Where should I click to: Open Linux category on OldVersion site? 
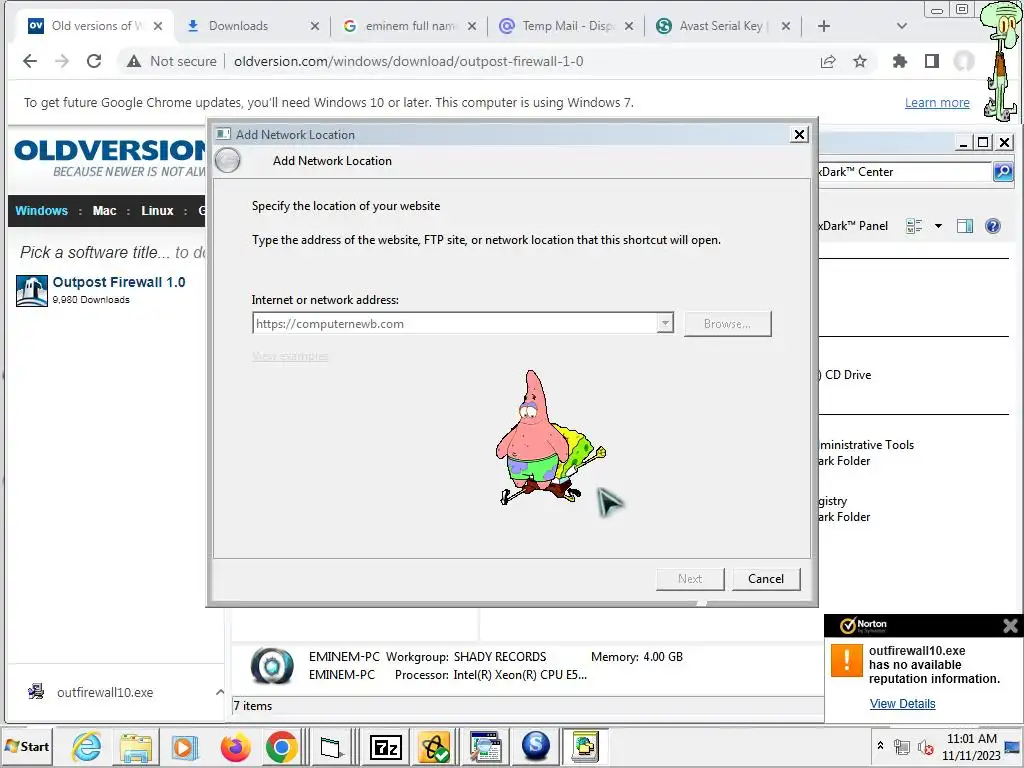coord(157,211)
